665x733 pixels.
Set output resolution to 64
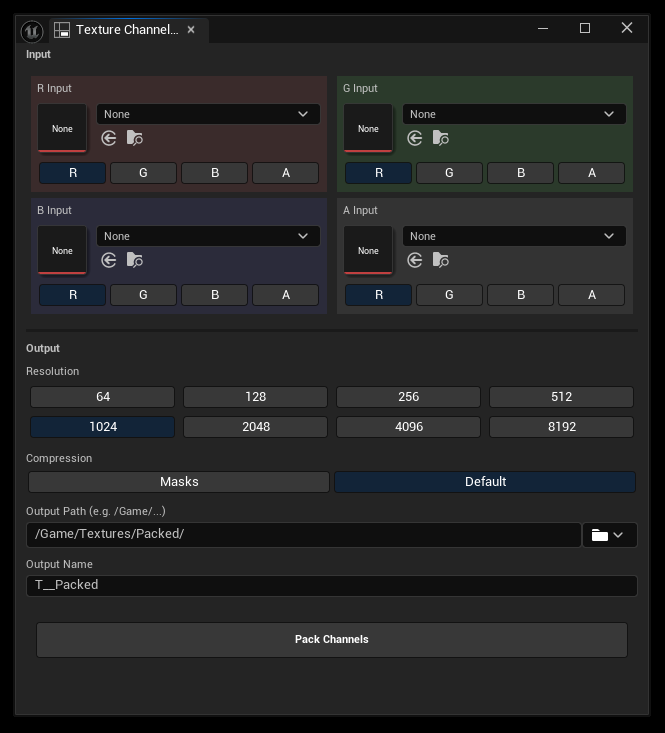103,397
